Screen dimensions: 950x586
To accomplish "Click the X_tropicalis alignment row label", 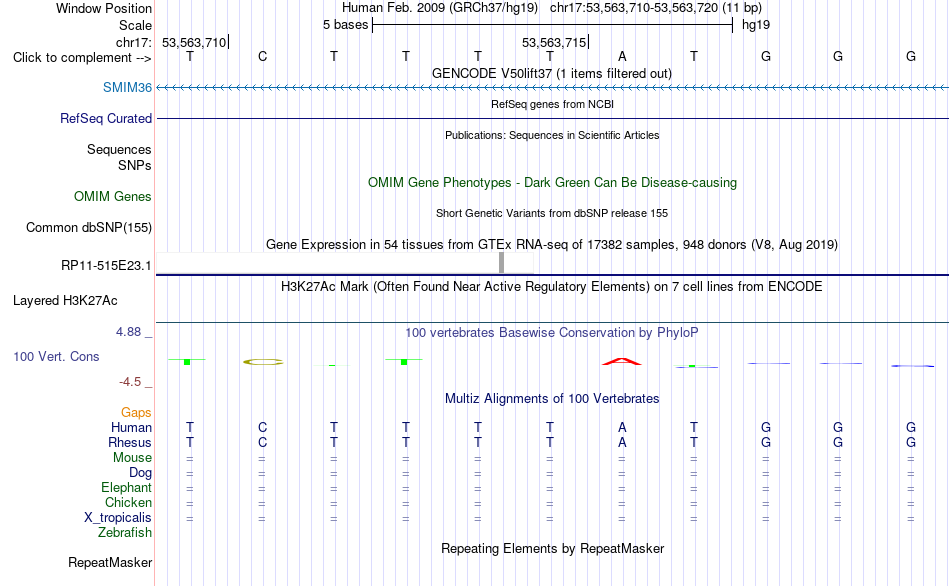I will [x=118, y=518].
